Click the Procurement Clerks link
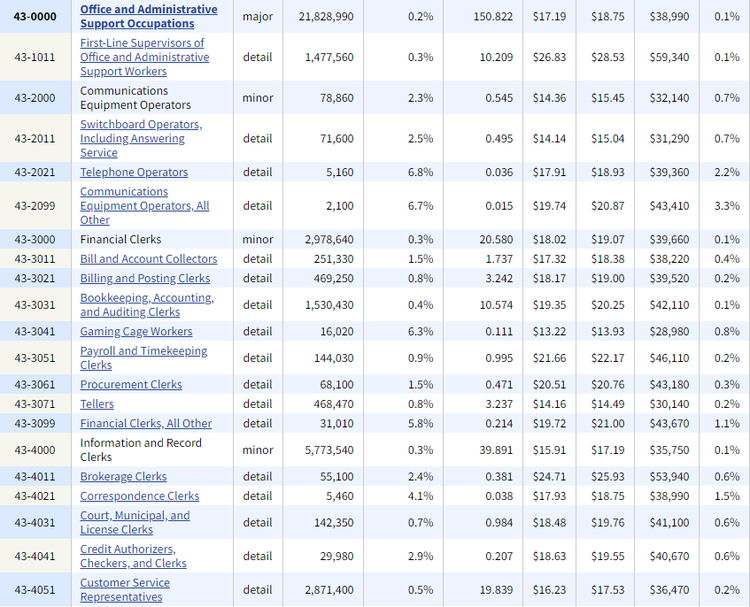 click(x=131, y=385)
